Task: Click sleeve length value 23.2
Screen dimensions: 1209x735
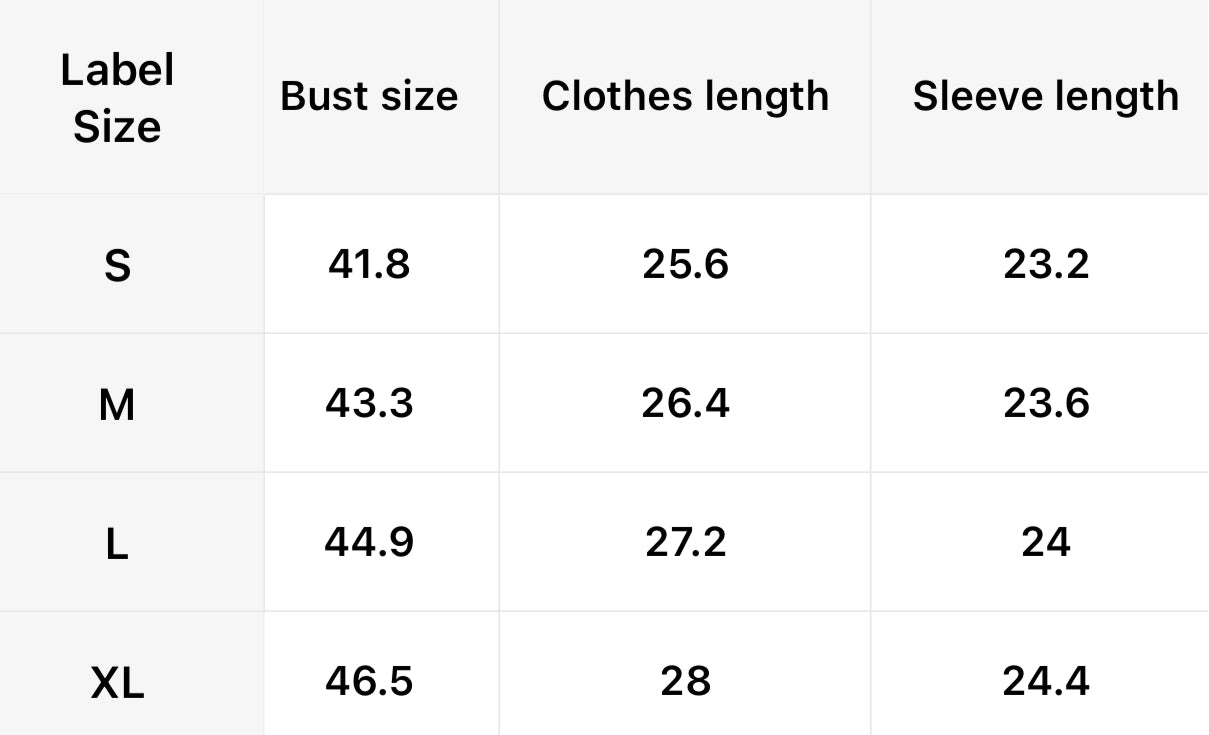Action: pos(1045,264)
